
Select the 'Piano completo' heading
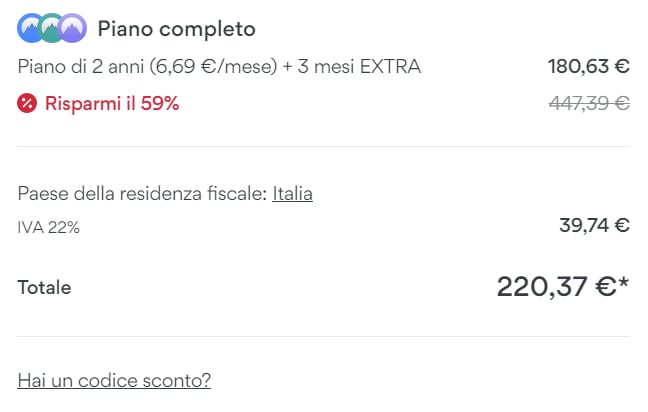coord(176,29)
